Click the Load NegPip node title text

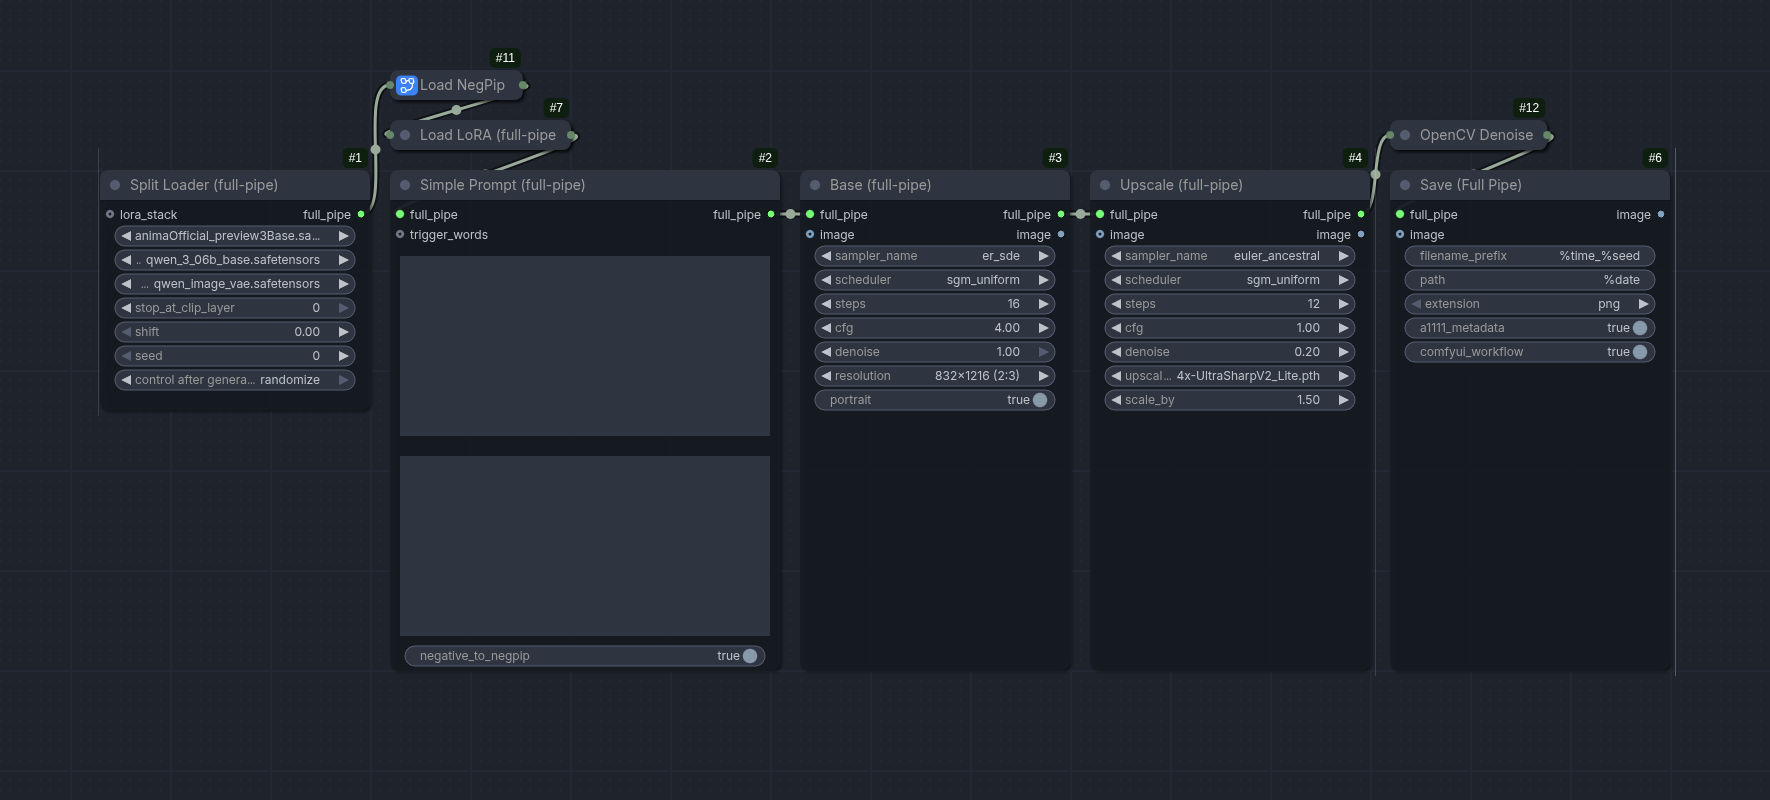coord(462,85)
